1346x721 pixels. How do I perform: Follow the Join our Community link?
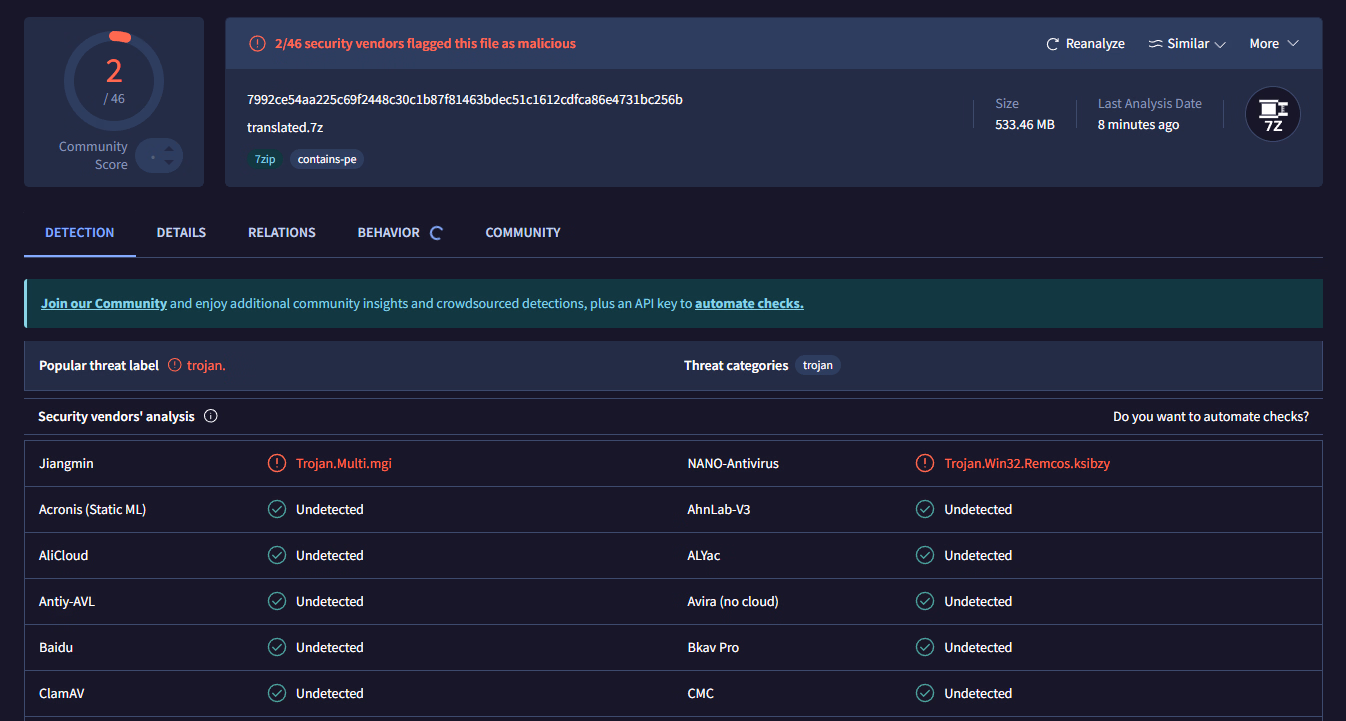(104, 303)
